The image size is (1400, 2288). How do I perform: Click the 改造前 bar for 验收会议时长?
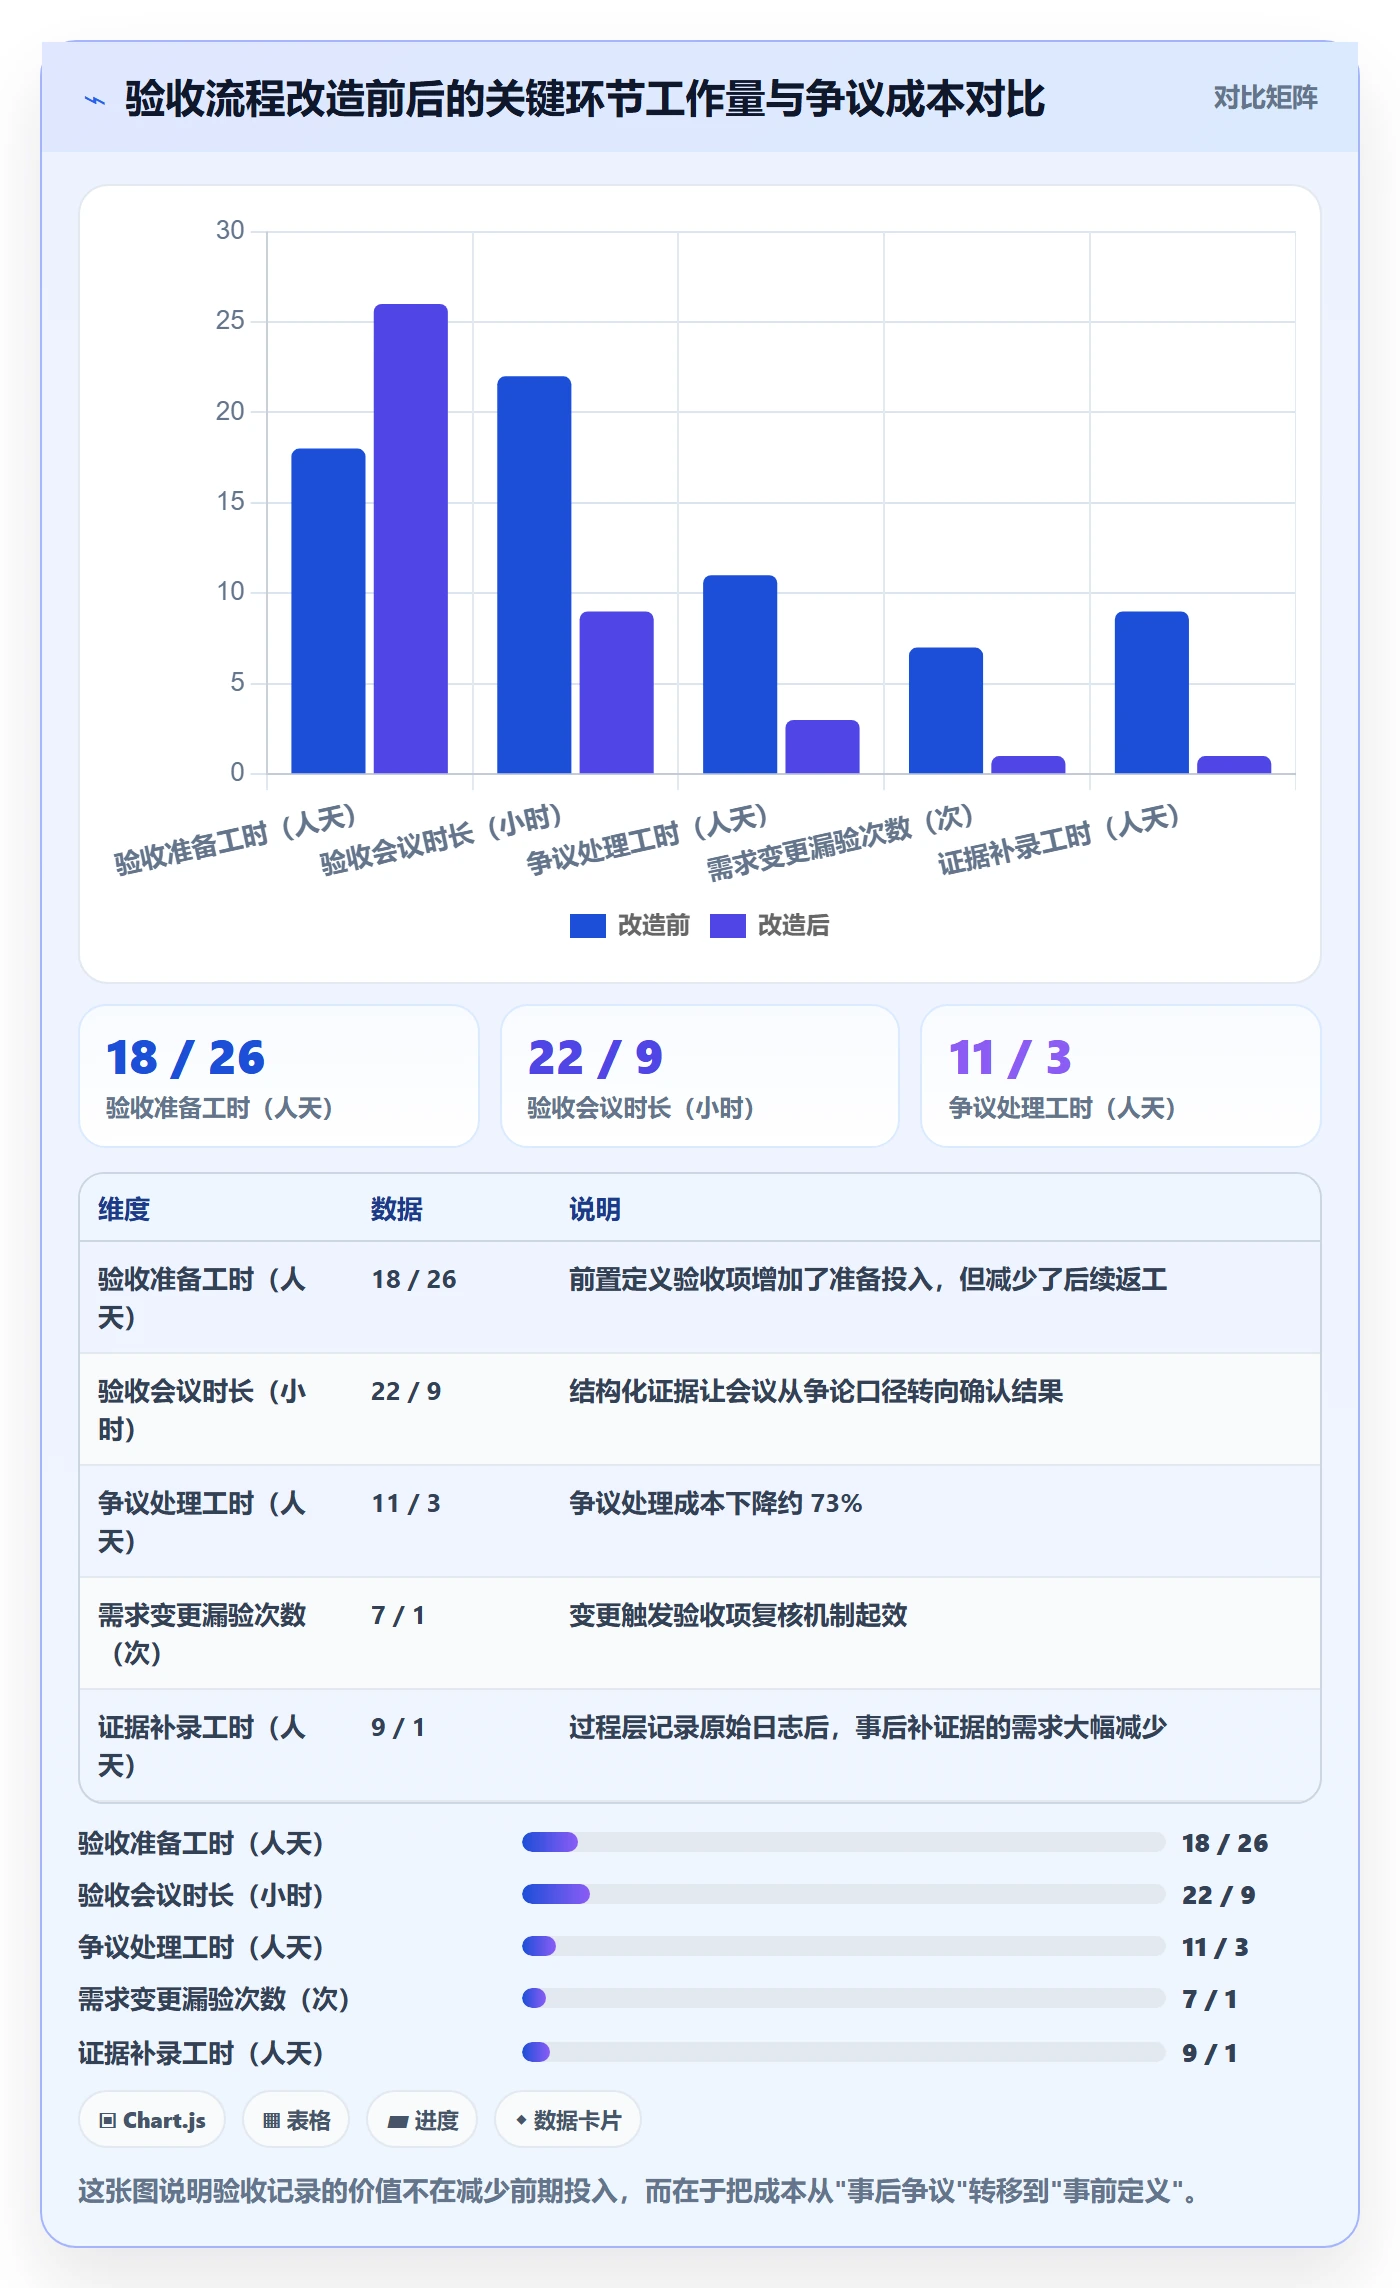(534, 574)
